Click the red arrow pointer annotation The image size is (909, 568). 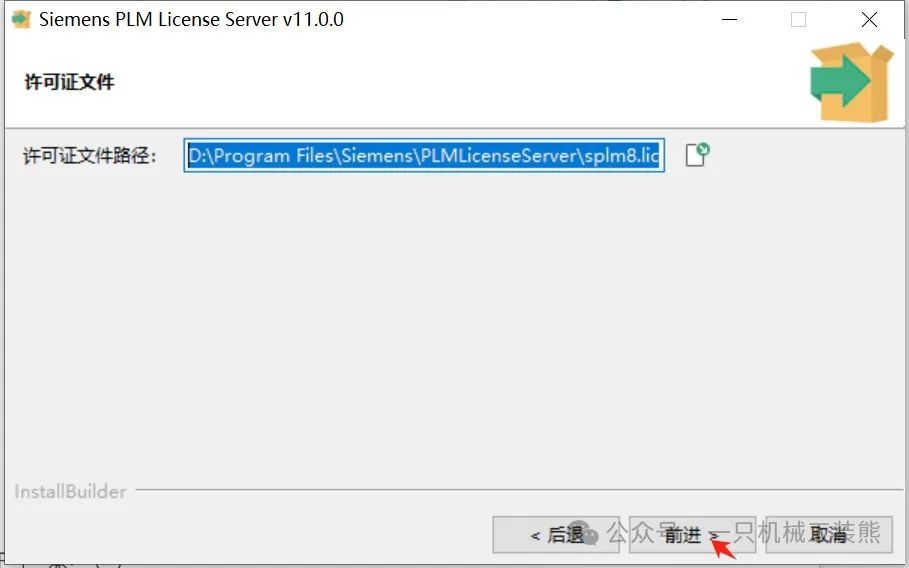(722, 547)
